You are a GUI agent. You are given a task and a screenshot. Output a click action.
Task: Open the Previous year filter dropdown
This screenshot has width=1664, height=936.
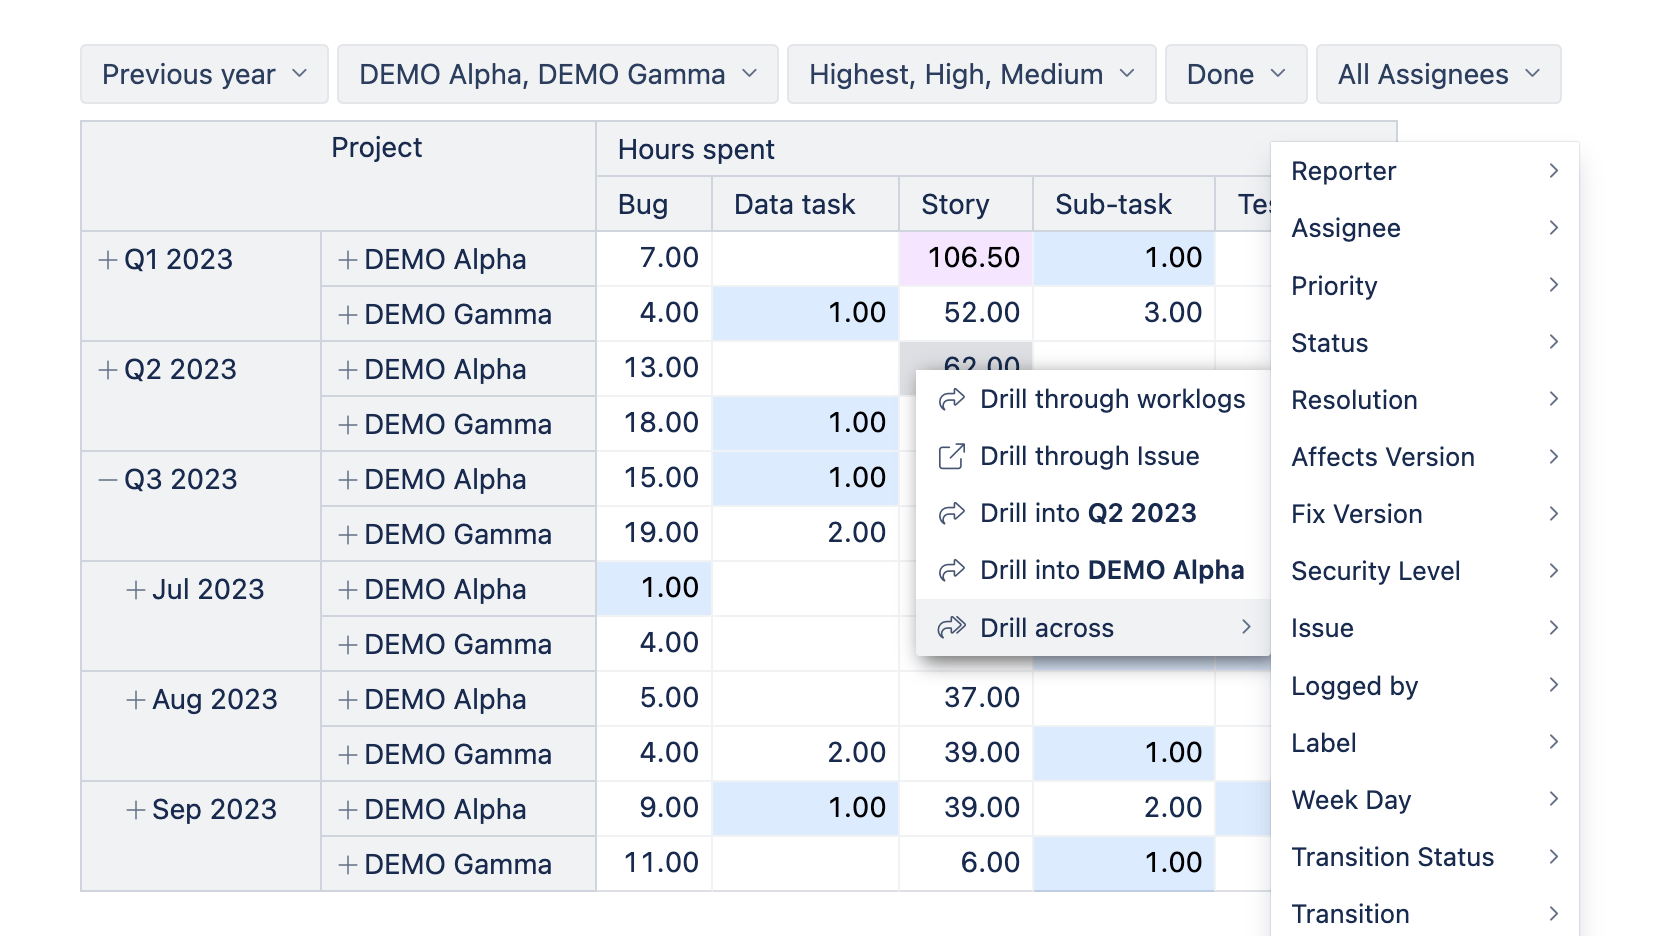coord(204,74)
